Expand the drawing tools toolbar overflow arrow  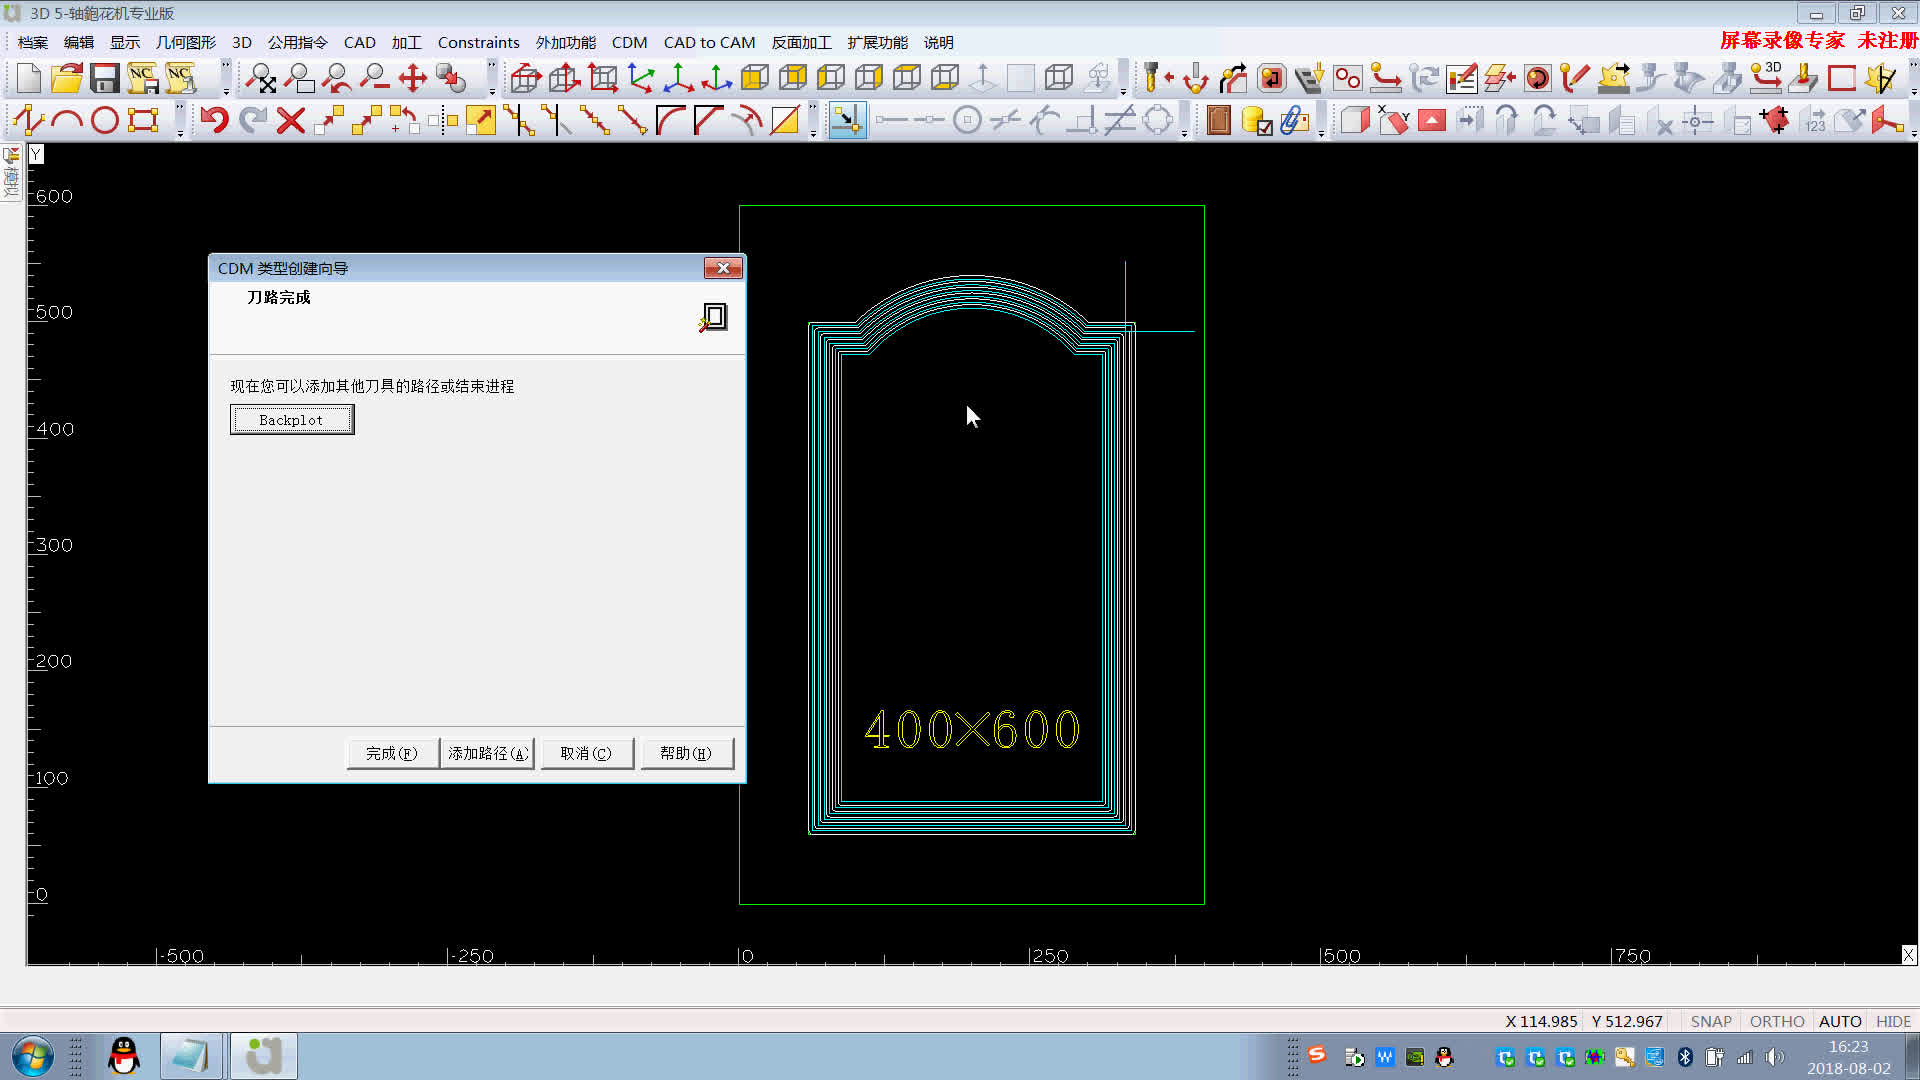180,133
